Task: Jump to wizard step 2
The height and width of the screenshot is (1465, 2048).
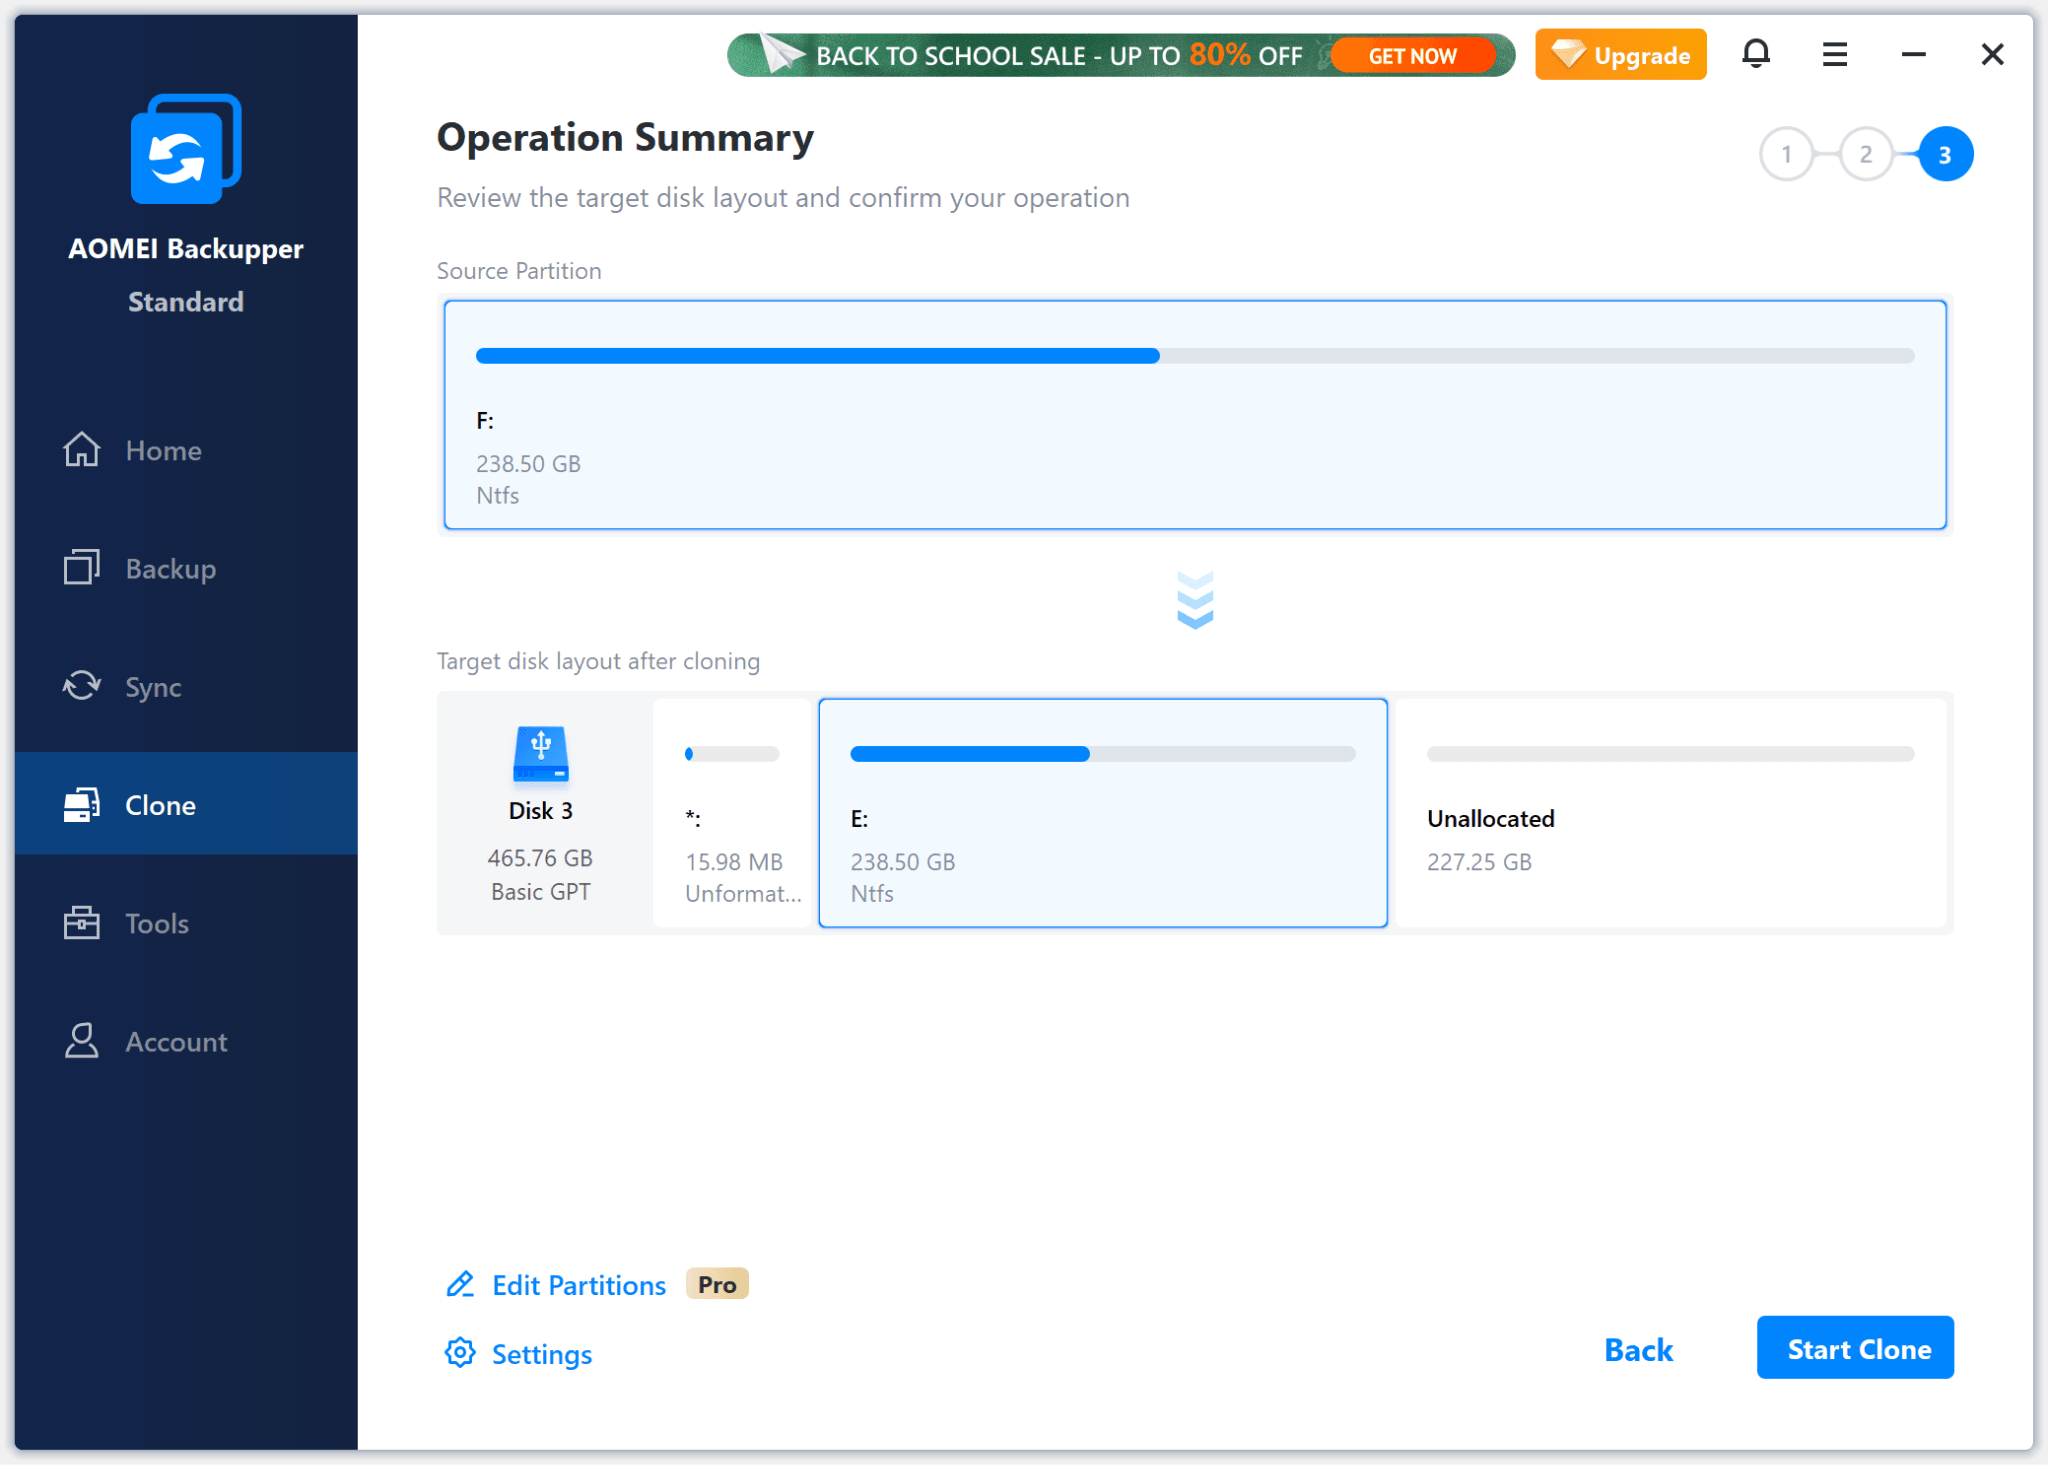Action: tap(1865, 154)
